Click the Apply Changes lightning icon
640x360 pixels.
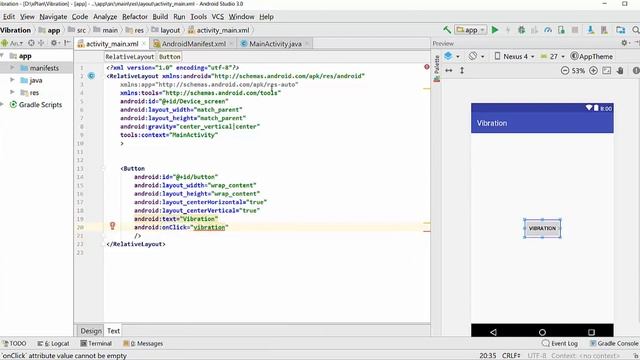point(508,30)
